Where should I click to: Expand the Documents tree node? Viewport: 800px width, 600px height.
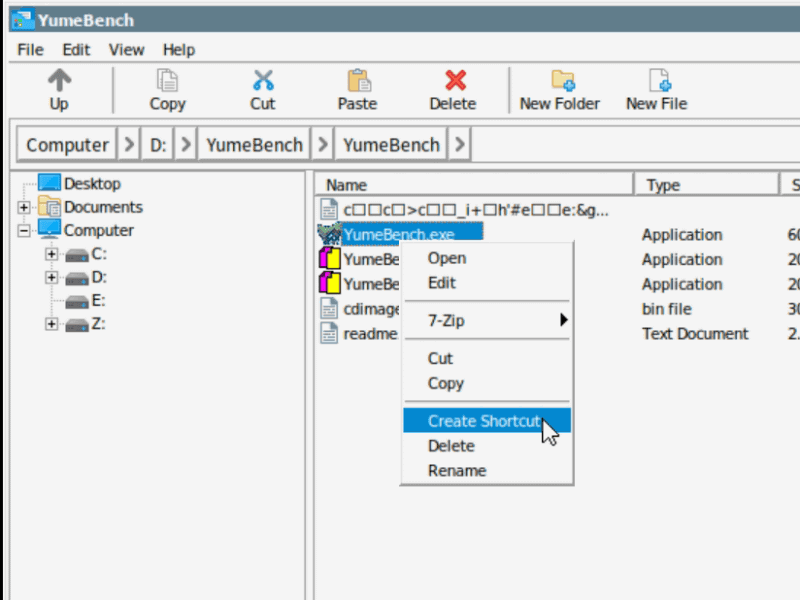pos(23,207)
